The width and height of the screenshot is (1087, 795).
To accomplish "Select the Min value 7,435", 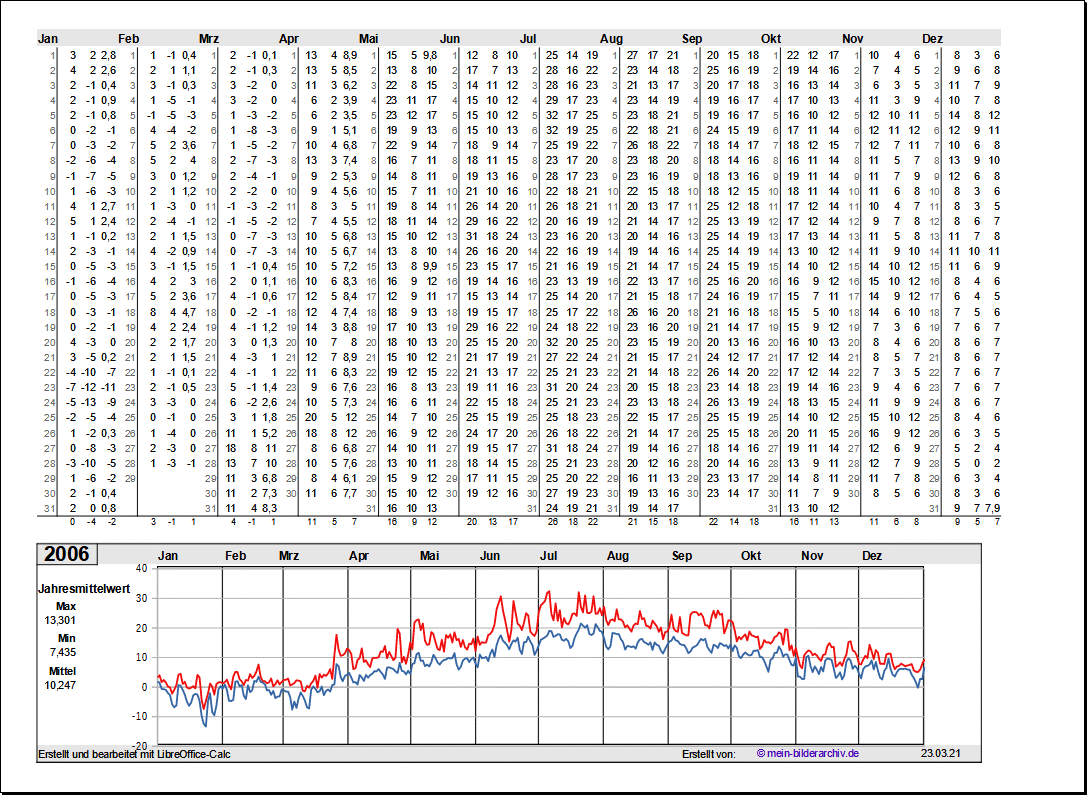I will click(58, 652).
